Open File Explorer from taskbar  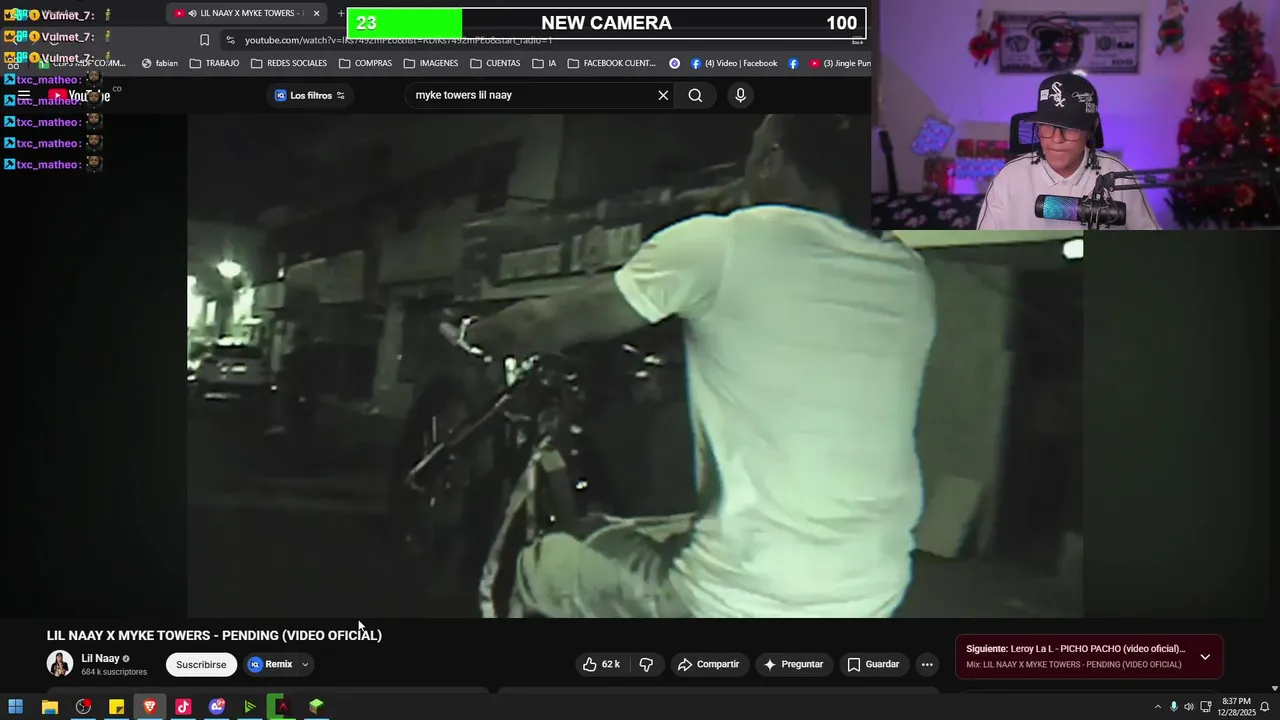49,707
